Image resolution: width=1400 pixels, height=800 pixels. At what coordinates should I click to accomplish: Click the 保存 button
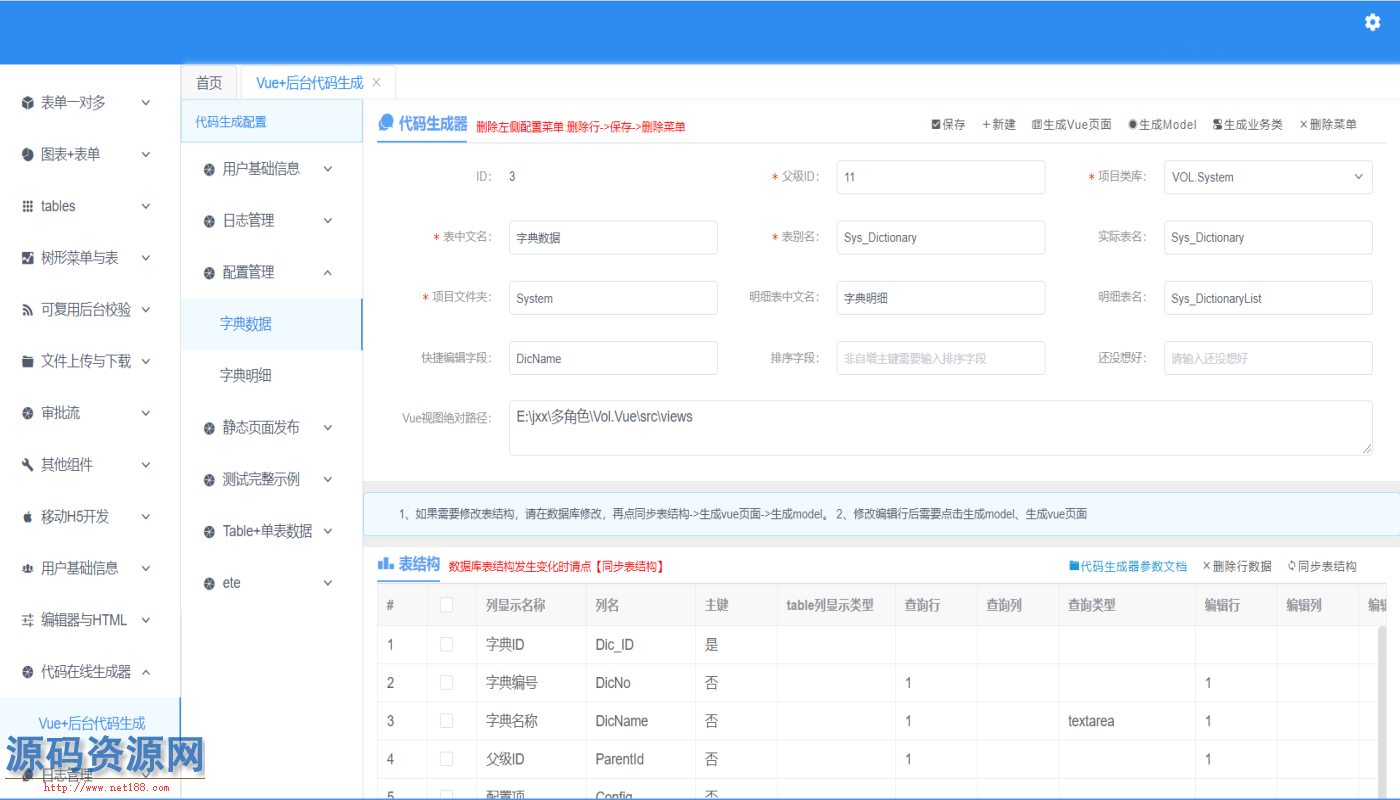click(x=948, y=125)
